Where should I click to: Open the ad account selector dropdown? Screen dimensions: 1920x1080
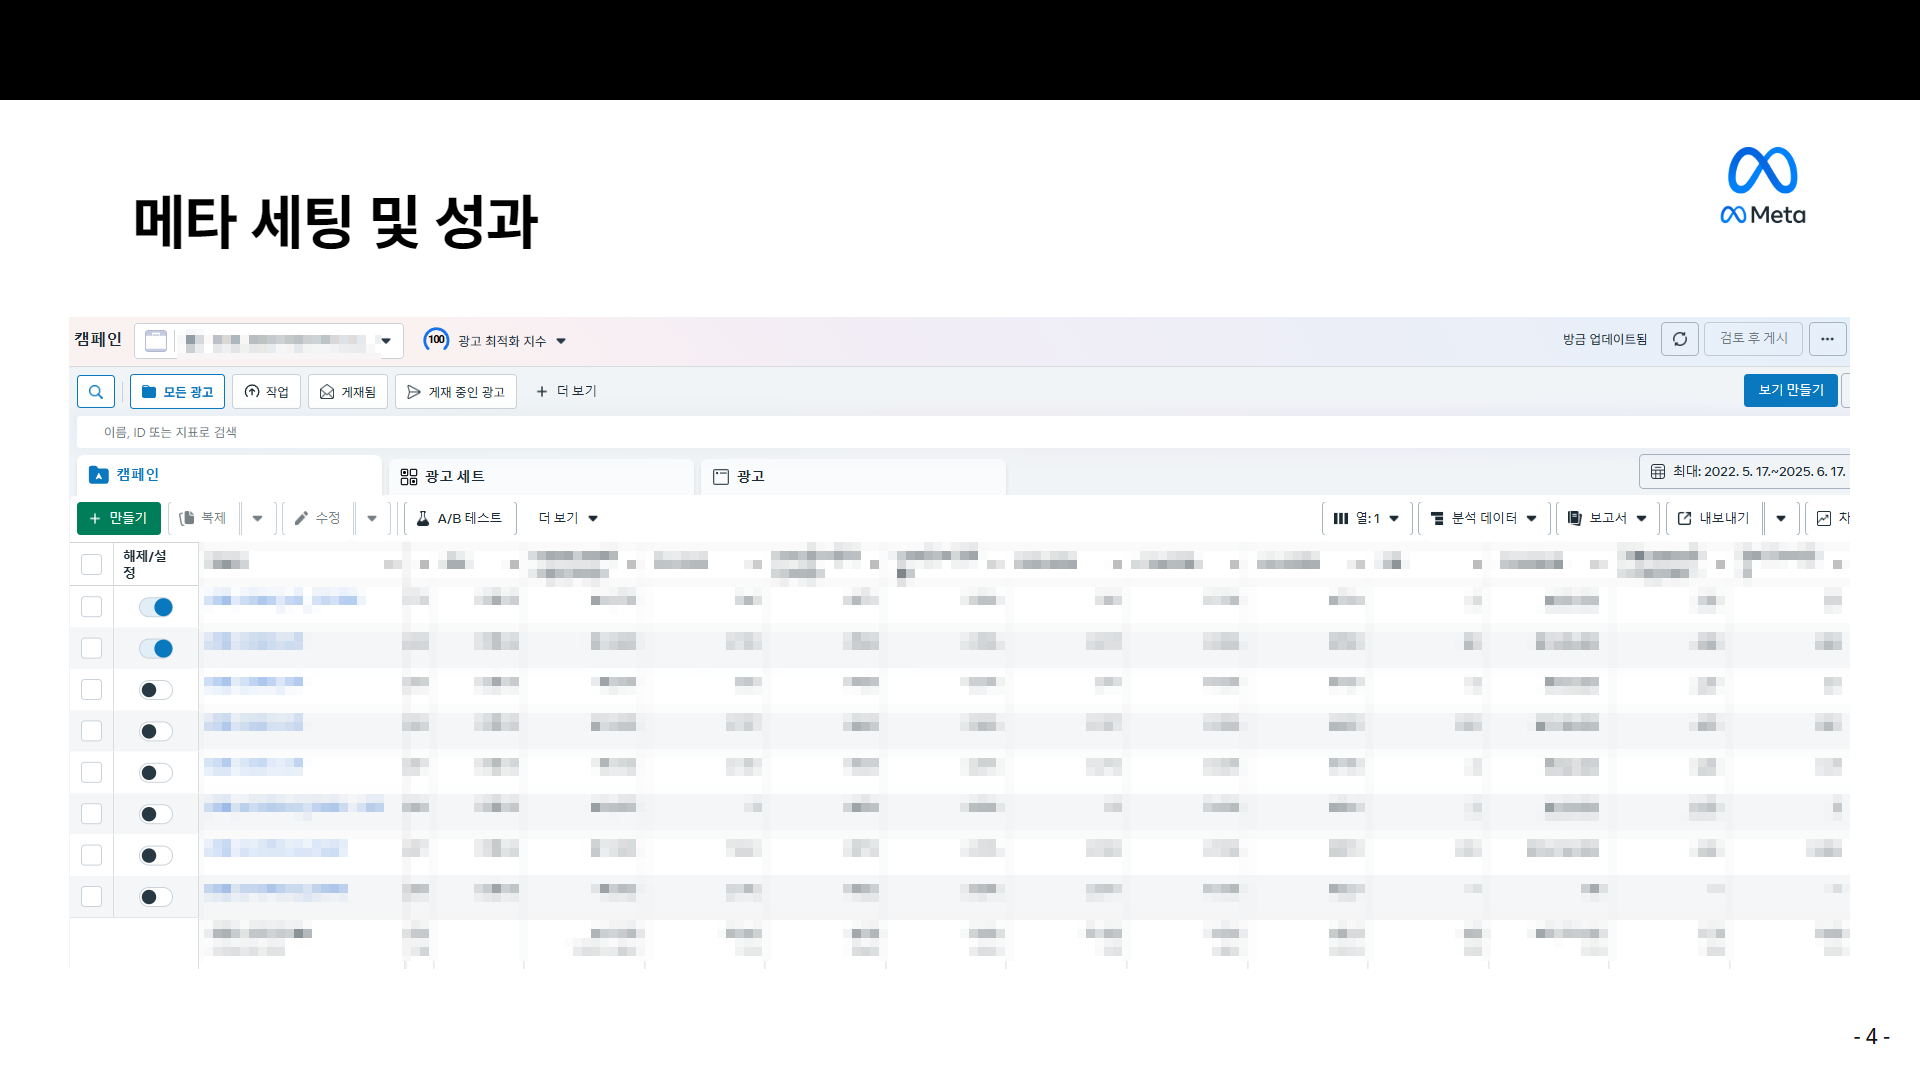click(x=269, y=341)
